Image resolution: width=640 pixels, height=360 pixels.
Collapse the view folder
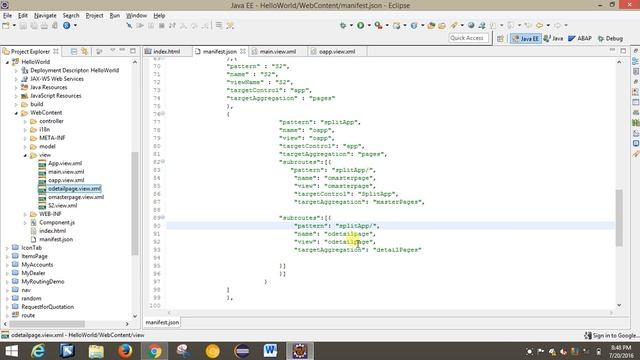coord(25,156)
